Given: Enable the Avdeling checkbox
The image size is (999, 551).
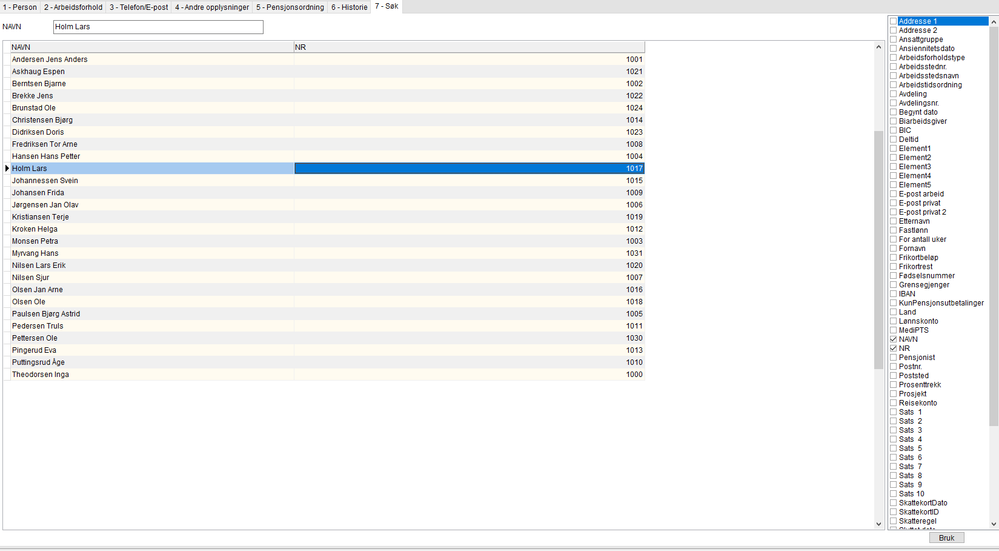Looking at the screenshot, I should (893, 94).
